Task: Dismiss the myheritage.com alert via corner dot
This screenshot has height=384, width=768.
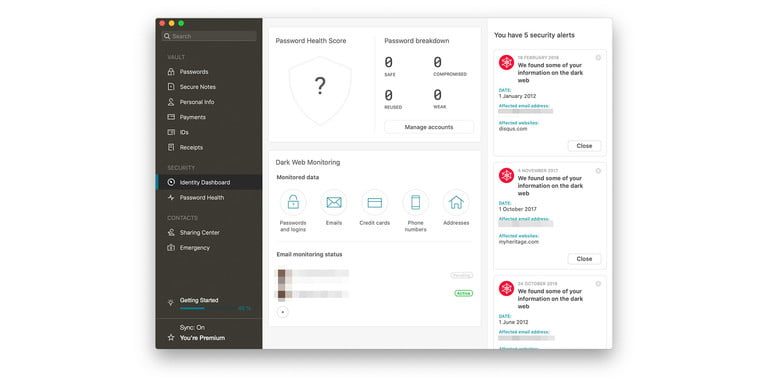Action: (598, 171)
